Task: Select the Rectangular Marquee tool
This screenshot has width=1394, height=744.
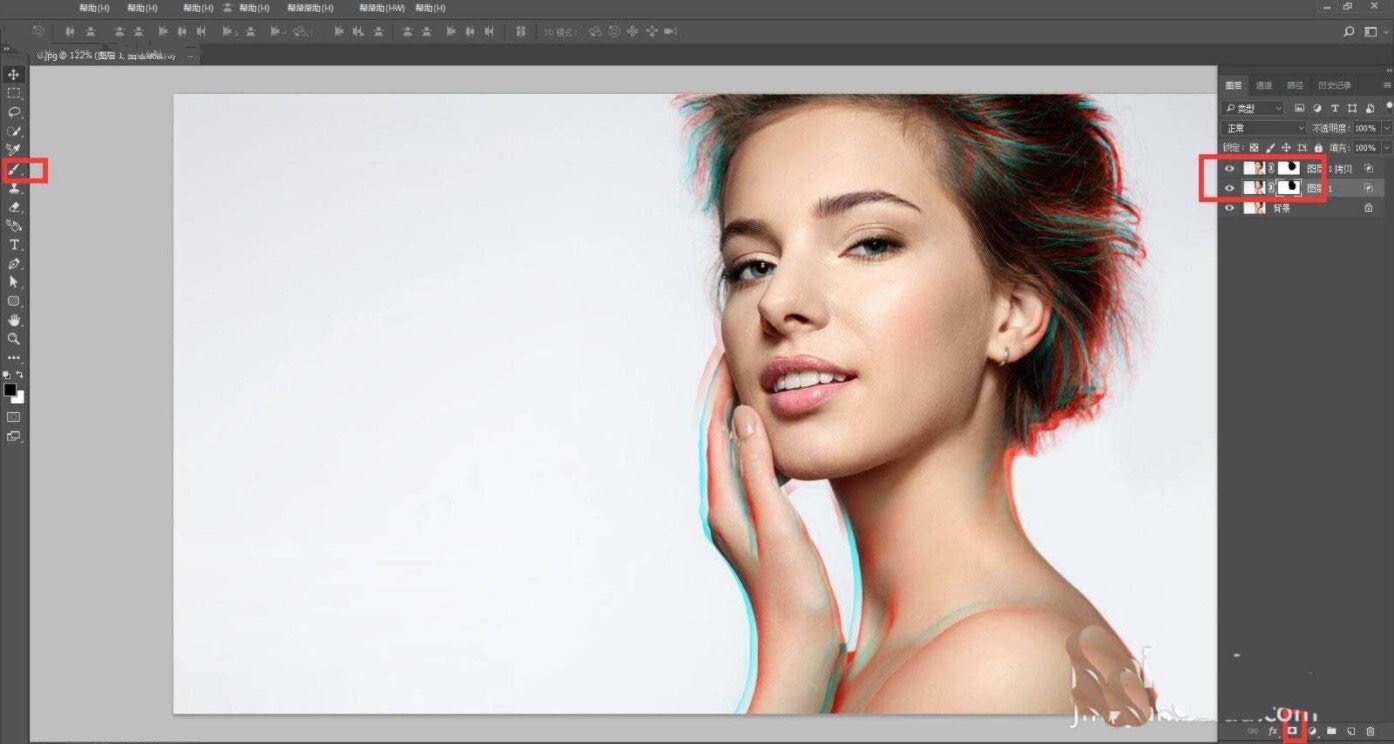Action: 14,93
